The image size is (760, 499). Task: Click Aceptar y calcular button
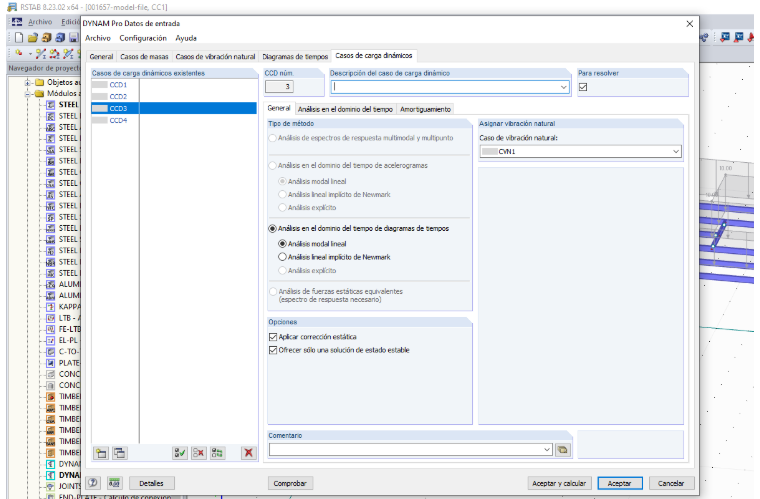559,483
